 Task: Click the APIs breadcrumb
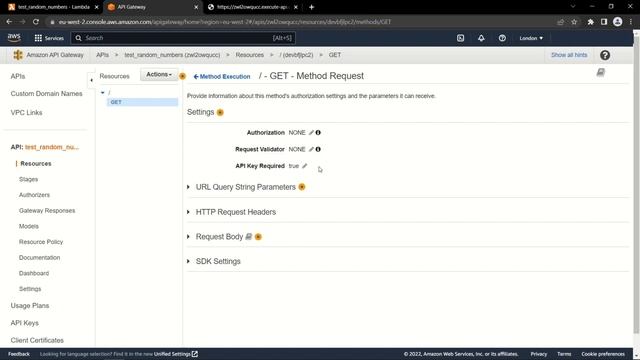pos(102,55)
